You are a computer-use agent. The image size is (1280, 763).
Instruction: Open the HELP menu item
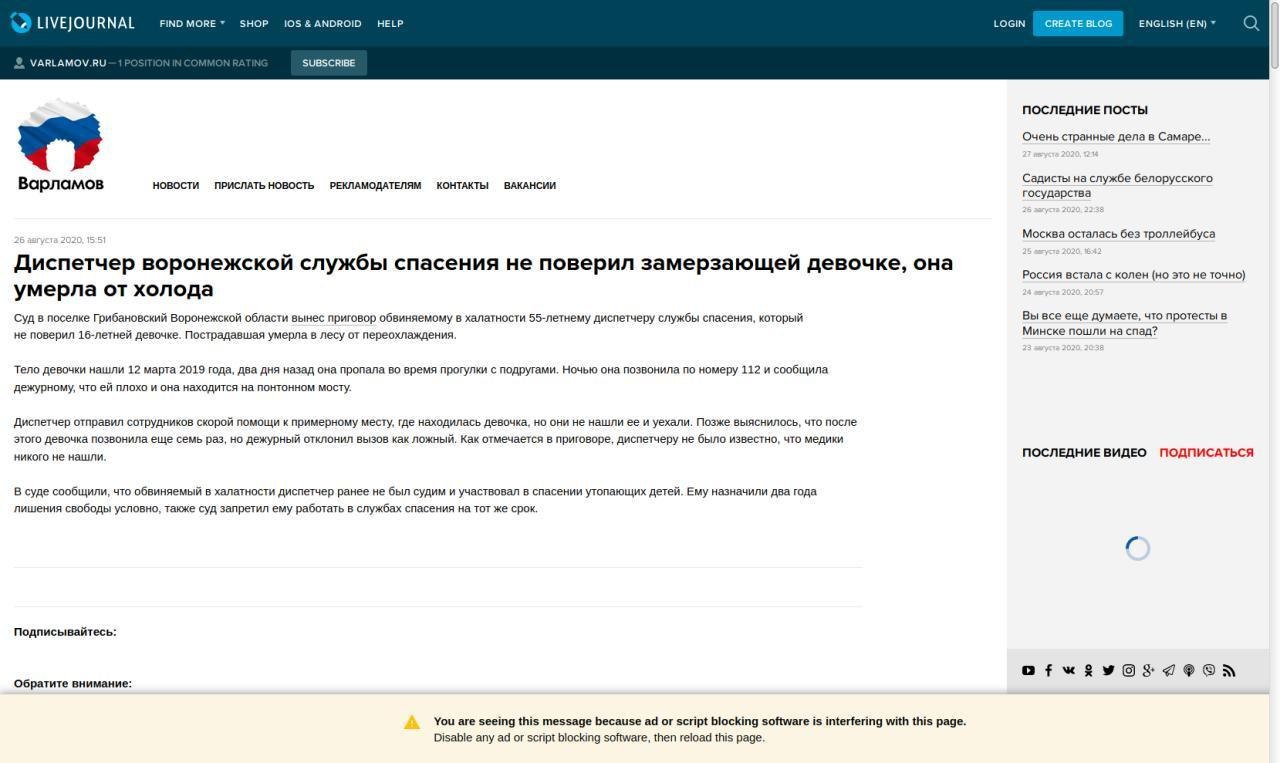click(x=390, y=23)
